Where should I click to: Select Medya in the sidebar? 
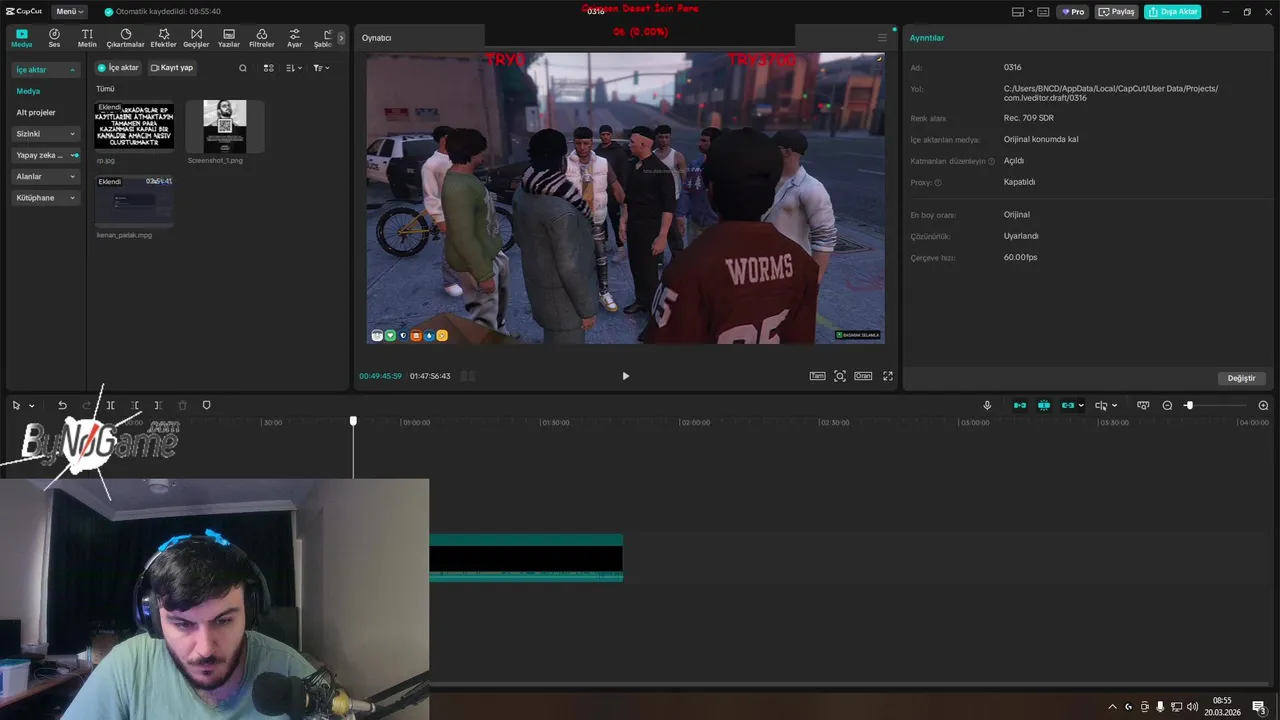[28, 91]
